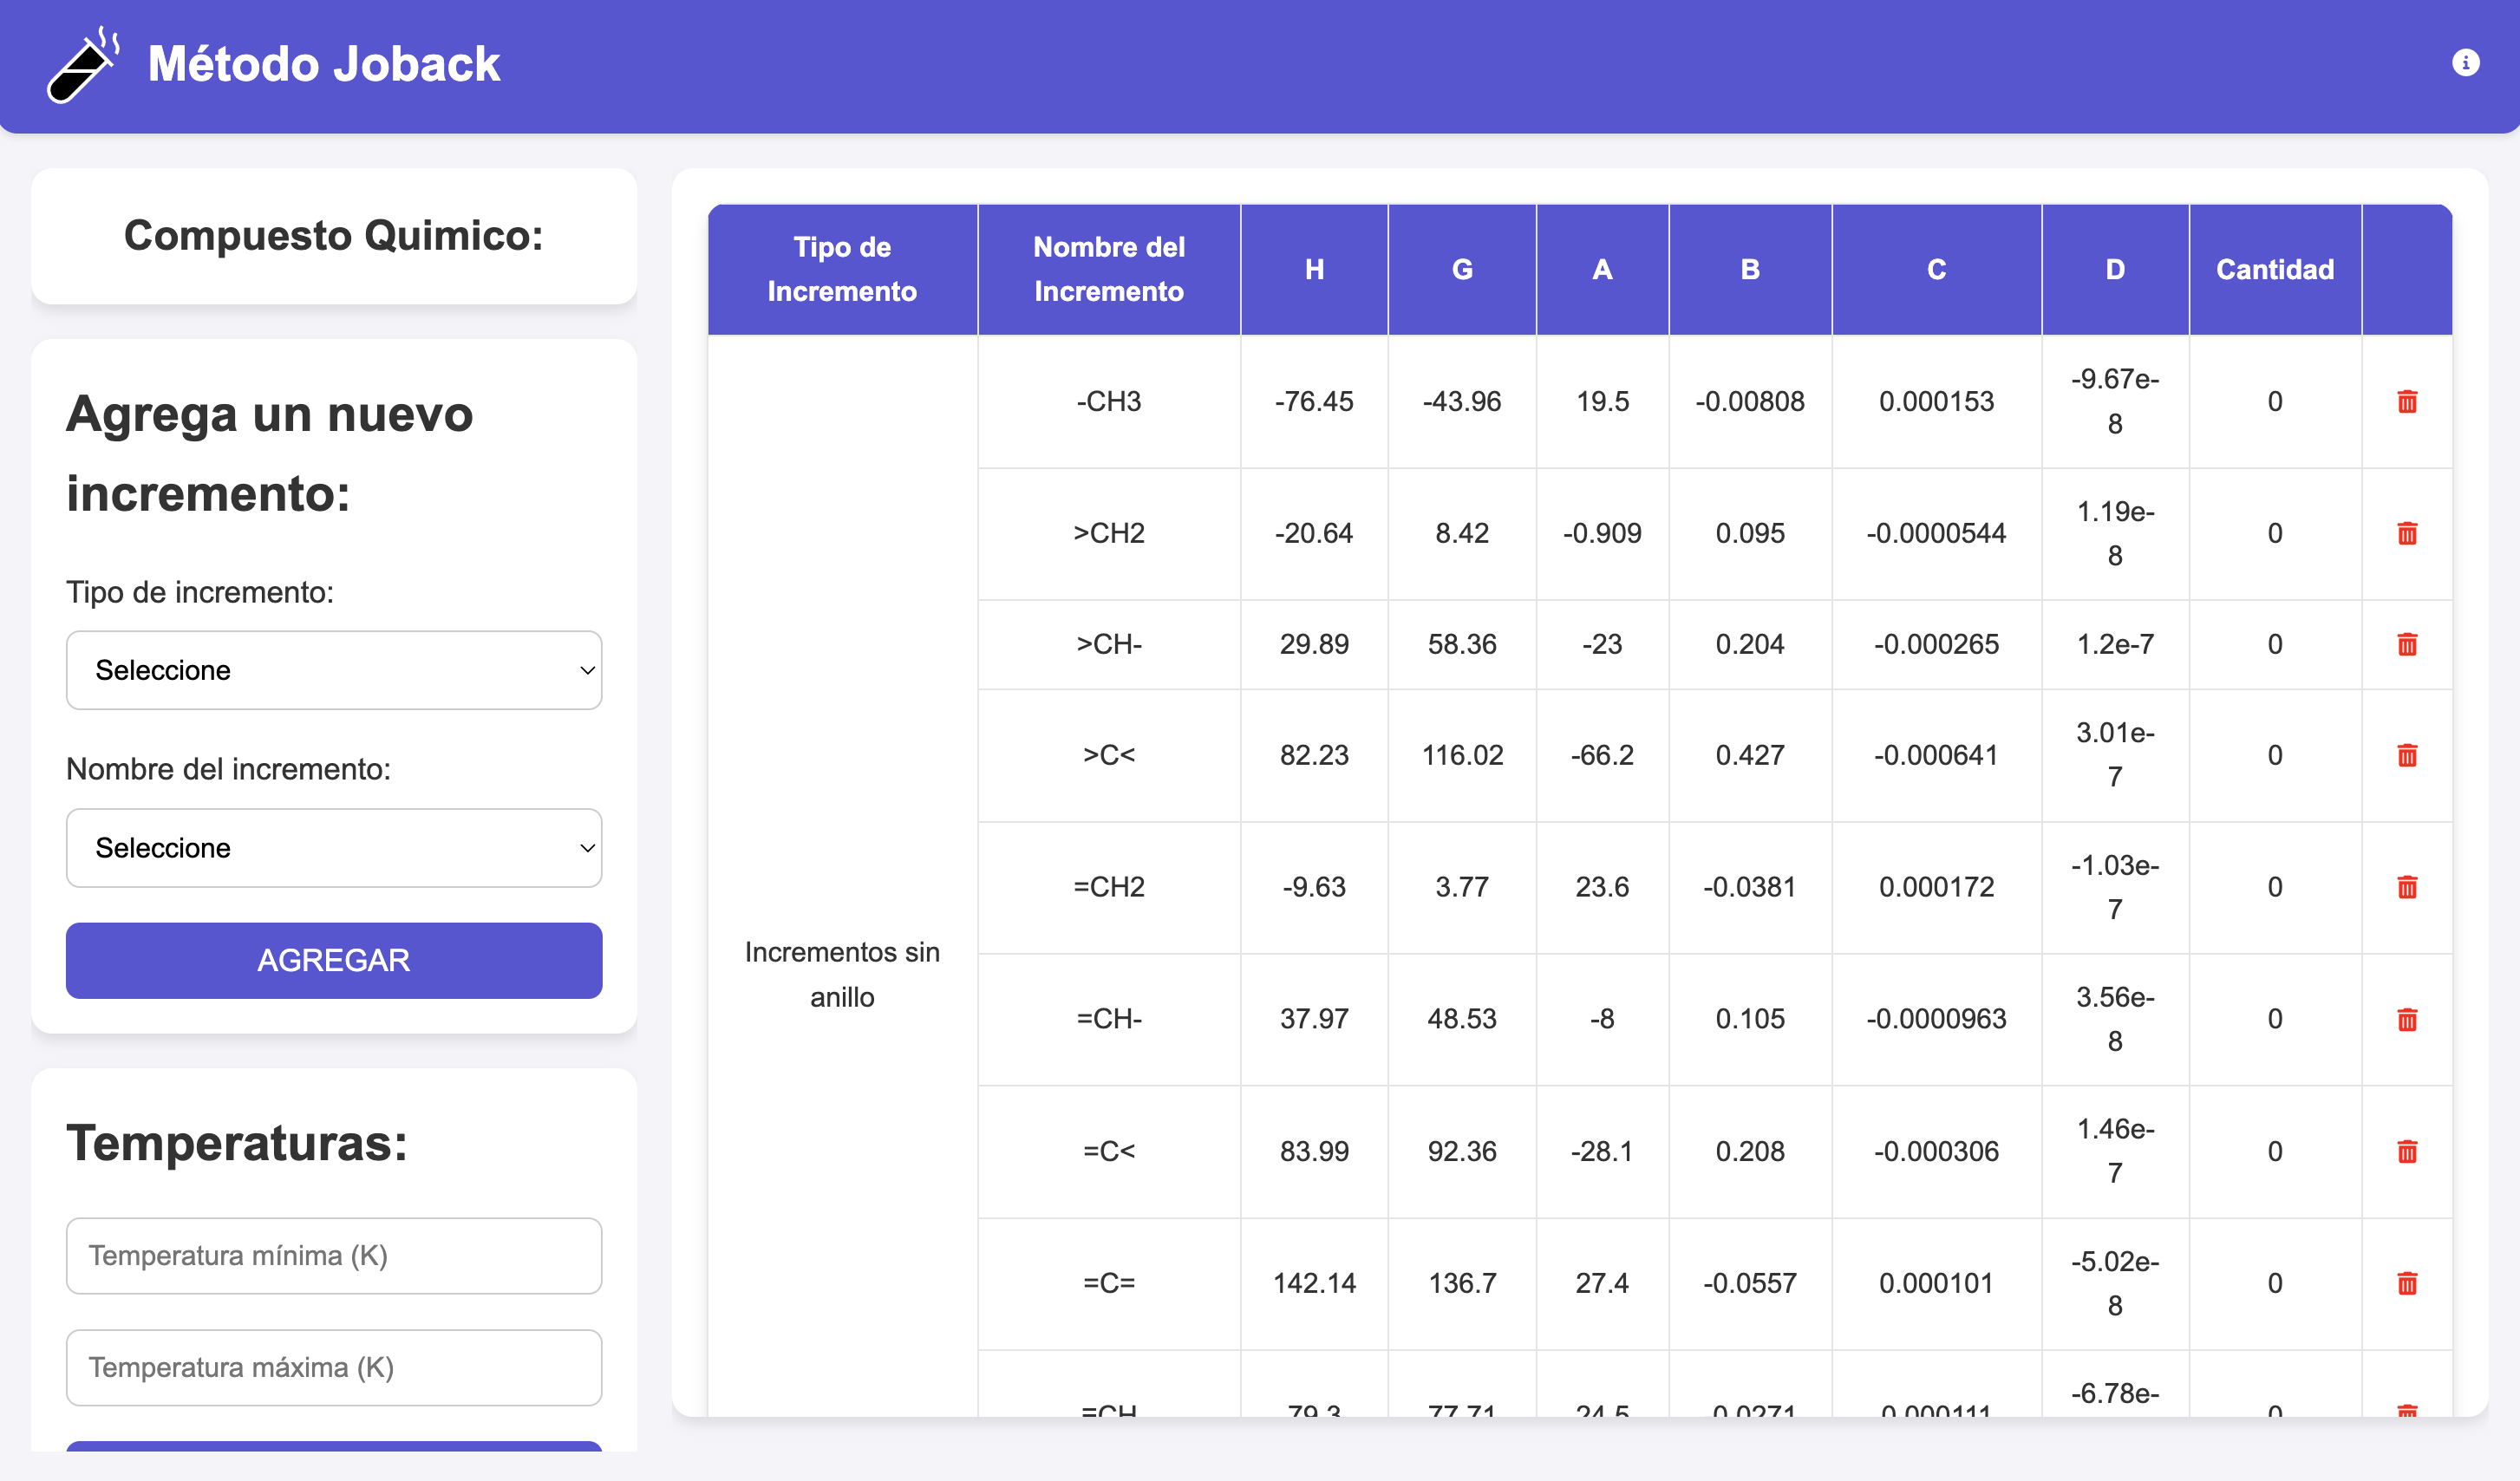
Task: Click the 116.02 G value
Action: [x=1462, y=755]
